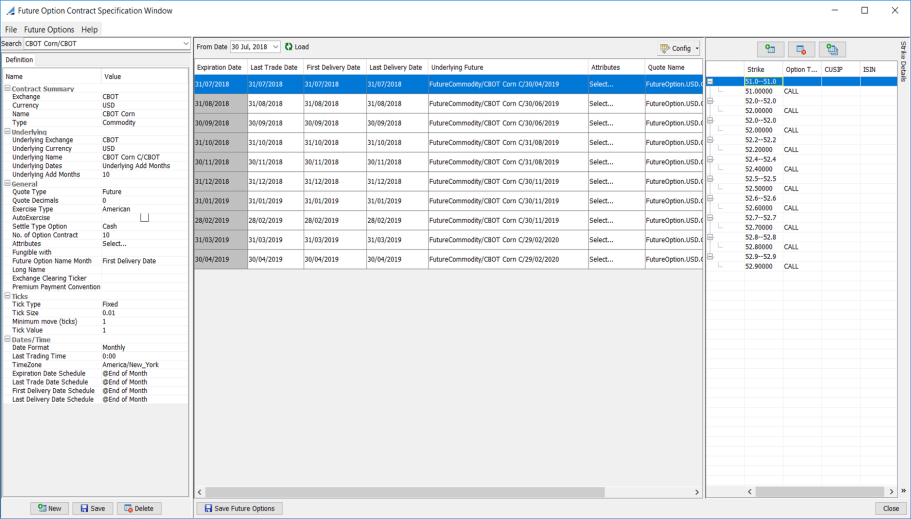The width and height of the screenshot is (911, 519).
Task: Open the Future Options menu
Action: [49, 29]
